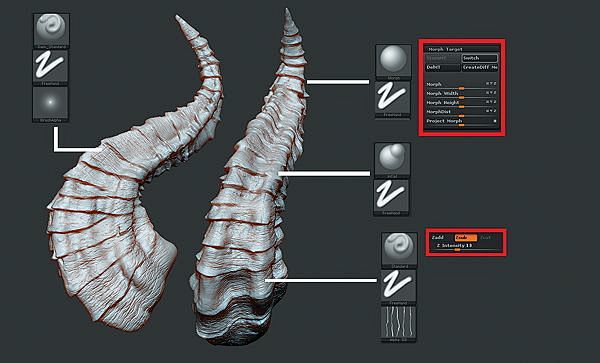Click the CreateDiff Mesh button
The height and width of the screenshot is (363, 600).
click(x=480, y=67)
